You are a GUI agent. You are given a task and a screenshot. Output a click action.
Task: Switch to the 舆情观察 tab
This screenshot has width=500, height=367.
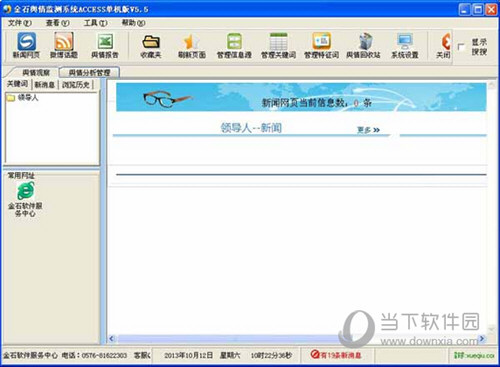36,72
